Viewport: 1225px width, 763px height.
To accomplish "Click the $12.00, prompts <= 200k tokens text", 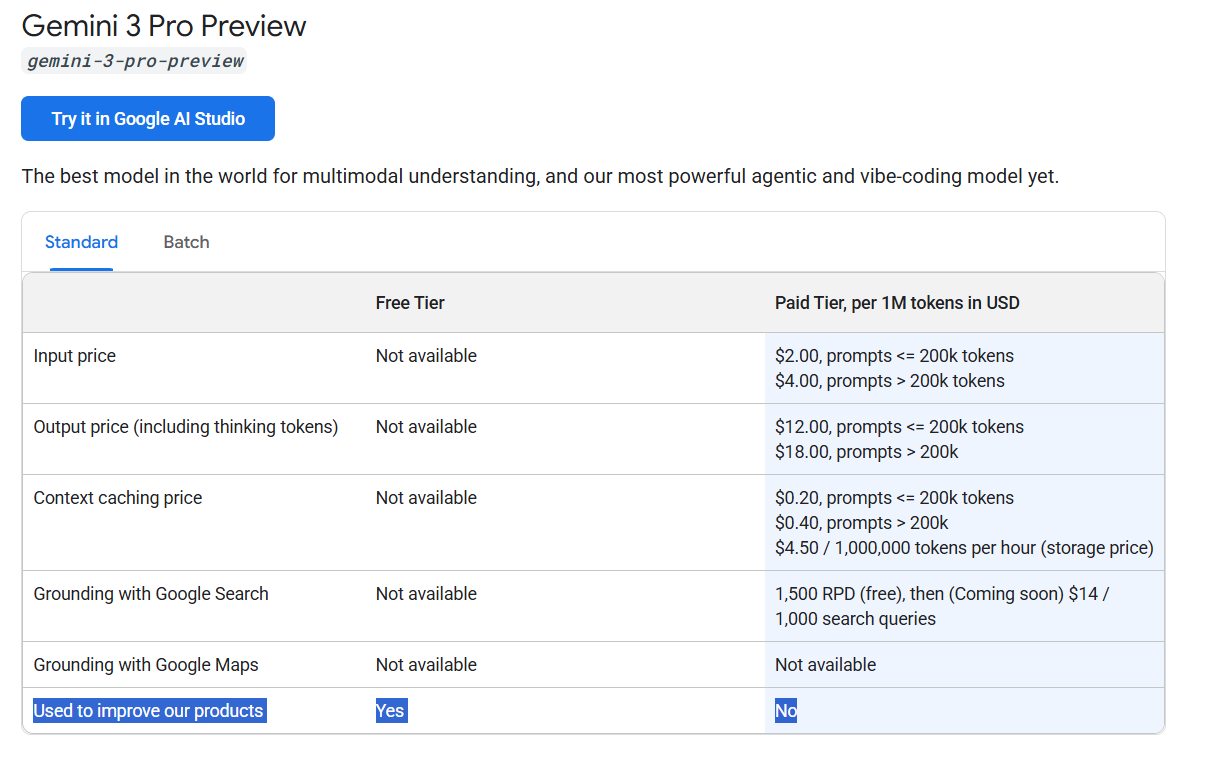I will click(899, 427).
